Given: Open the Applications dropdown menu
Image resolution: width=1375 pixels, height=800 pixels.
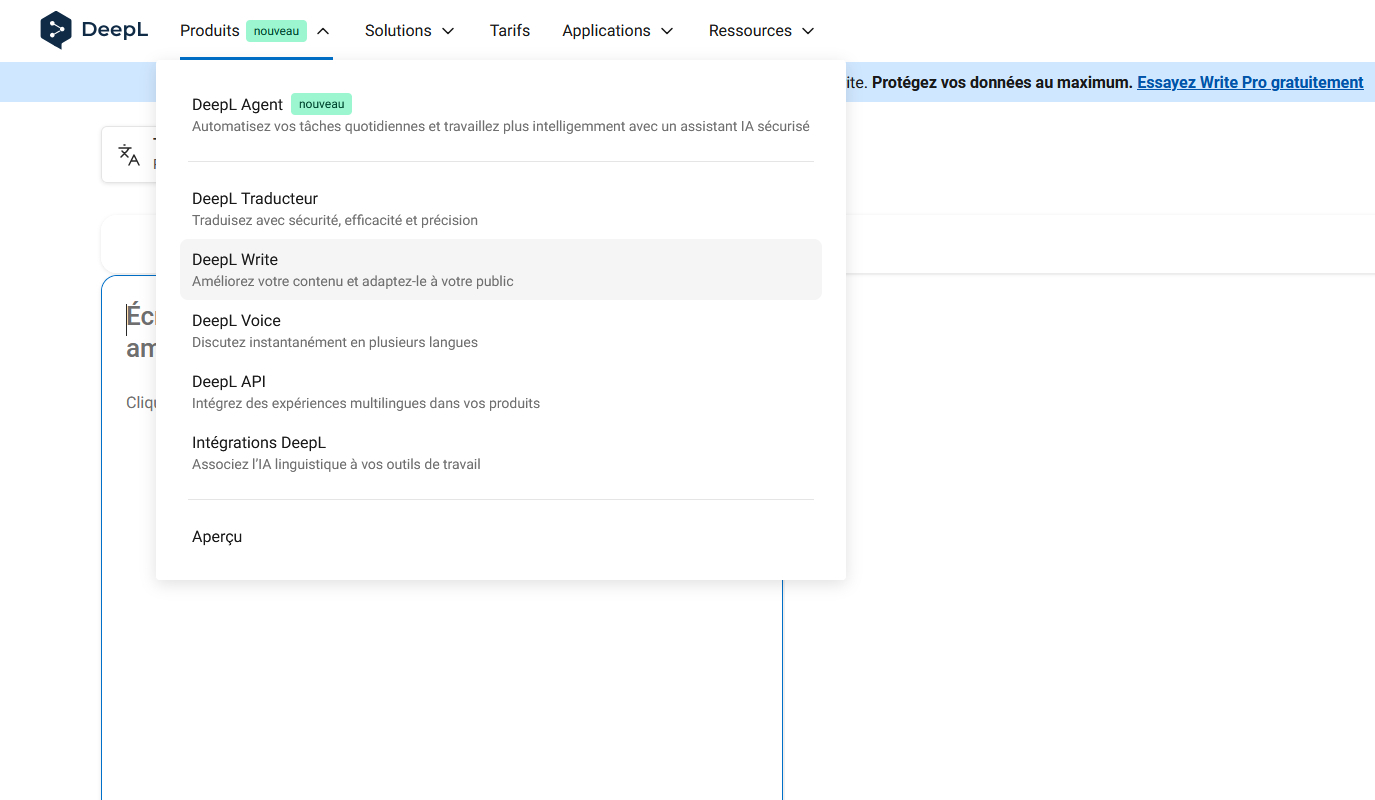Looking at the screenshot, I should coord(617,31).
